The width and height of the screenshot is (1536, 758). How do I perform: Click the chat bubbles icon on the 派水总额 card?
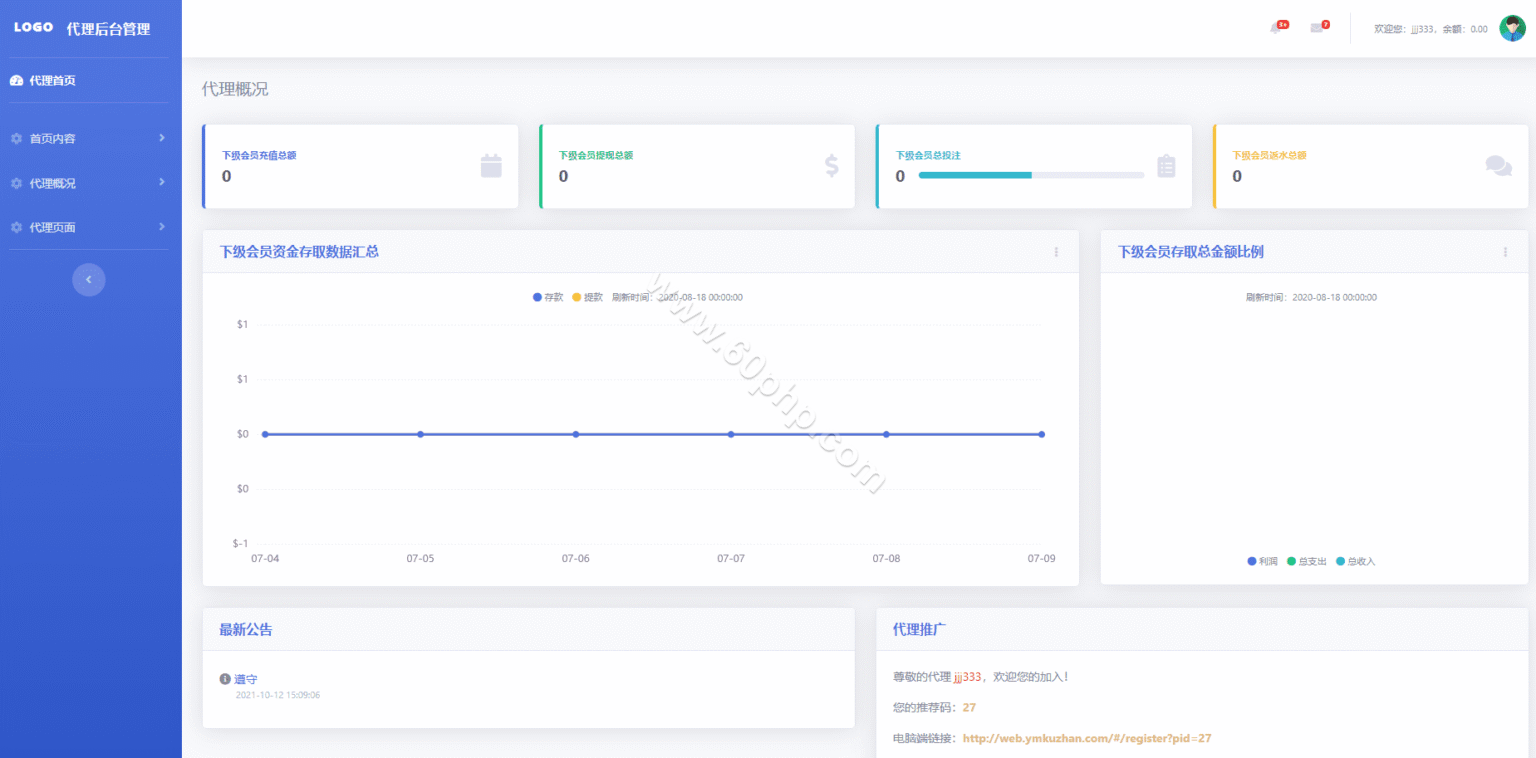click(x=1498, y=166)
